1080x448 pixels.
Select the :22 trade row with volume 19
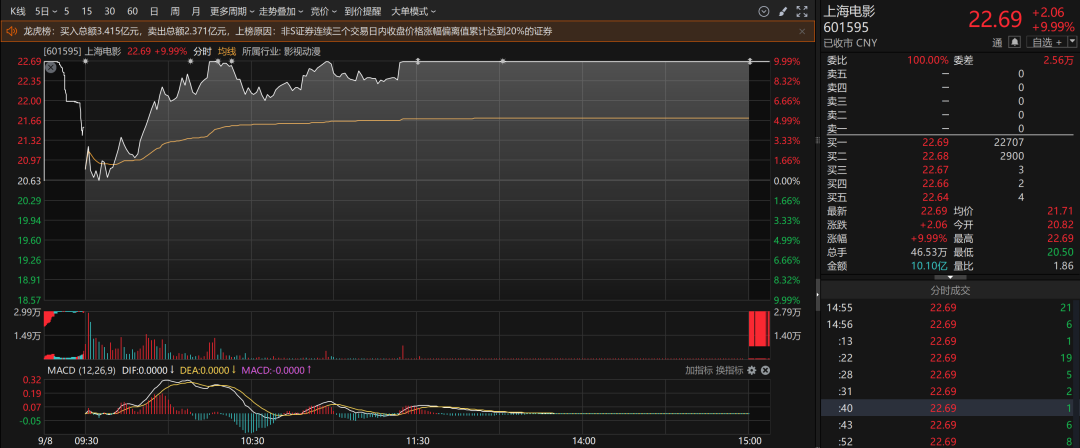(950, 358)
